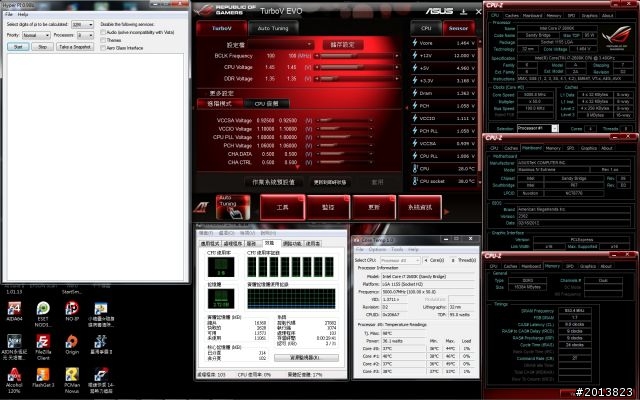
Task: Switch to the CPU tab in sensor panel
Action: (426, 28)
